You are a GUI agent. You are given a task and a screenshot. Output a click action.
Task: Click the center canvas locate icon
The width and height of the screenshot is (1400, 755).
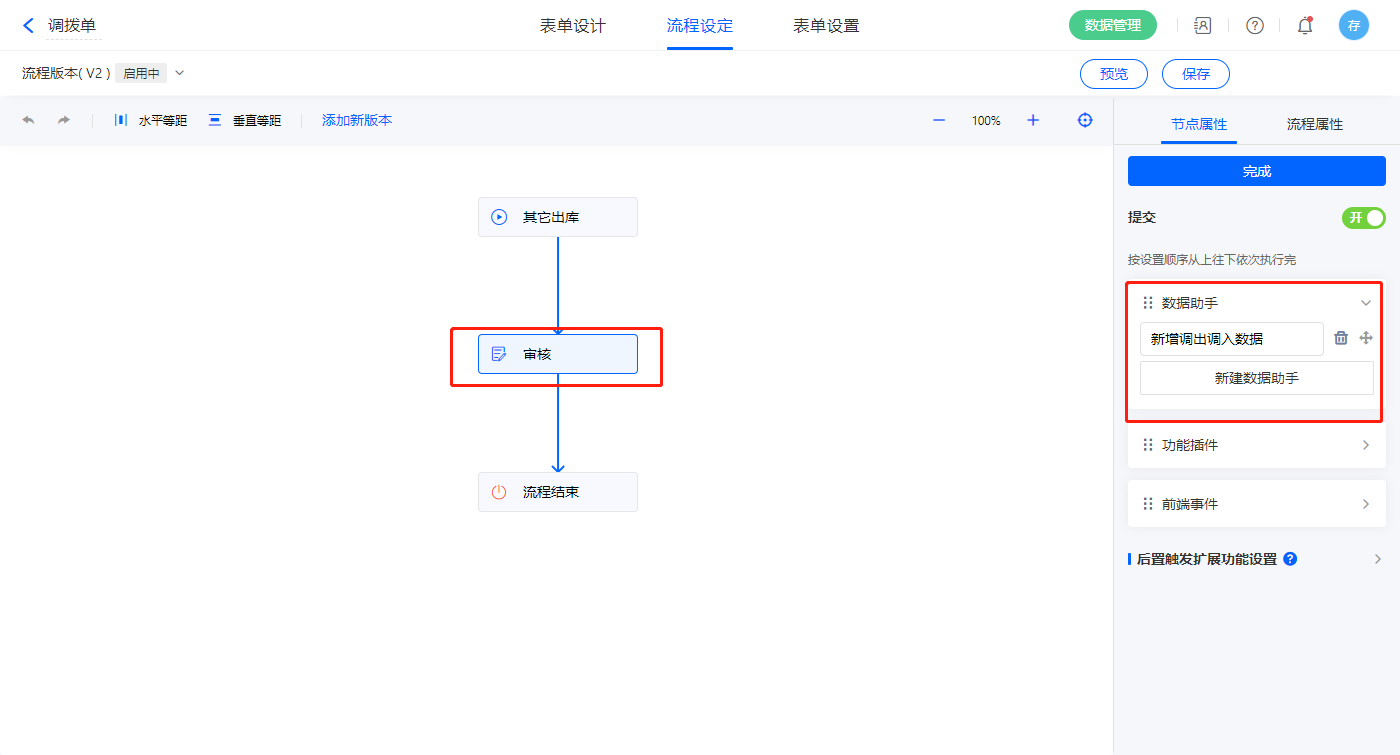(x=1085, y=120)
